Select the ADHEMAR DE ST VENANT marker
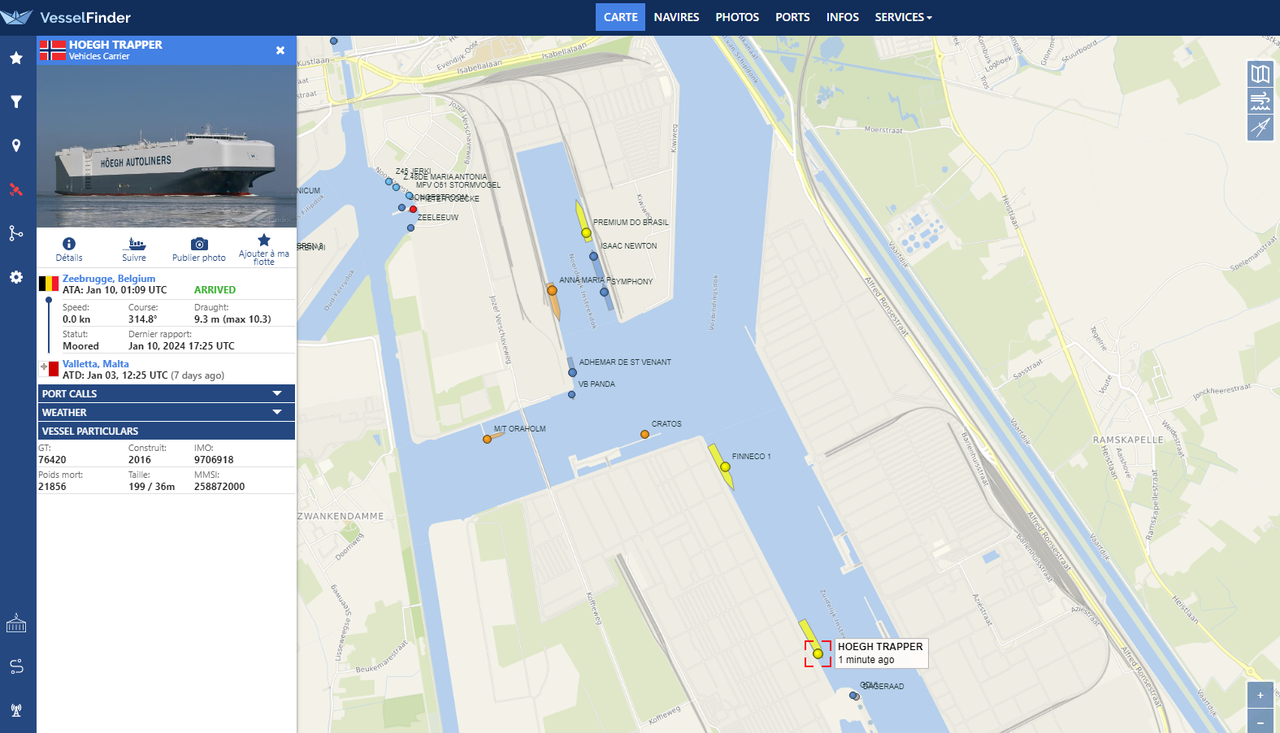The height and width of the screenshot is (733, 1280). point(571,372)
